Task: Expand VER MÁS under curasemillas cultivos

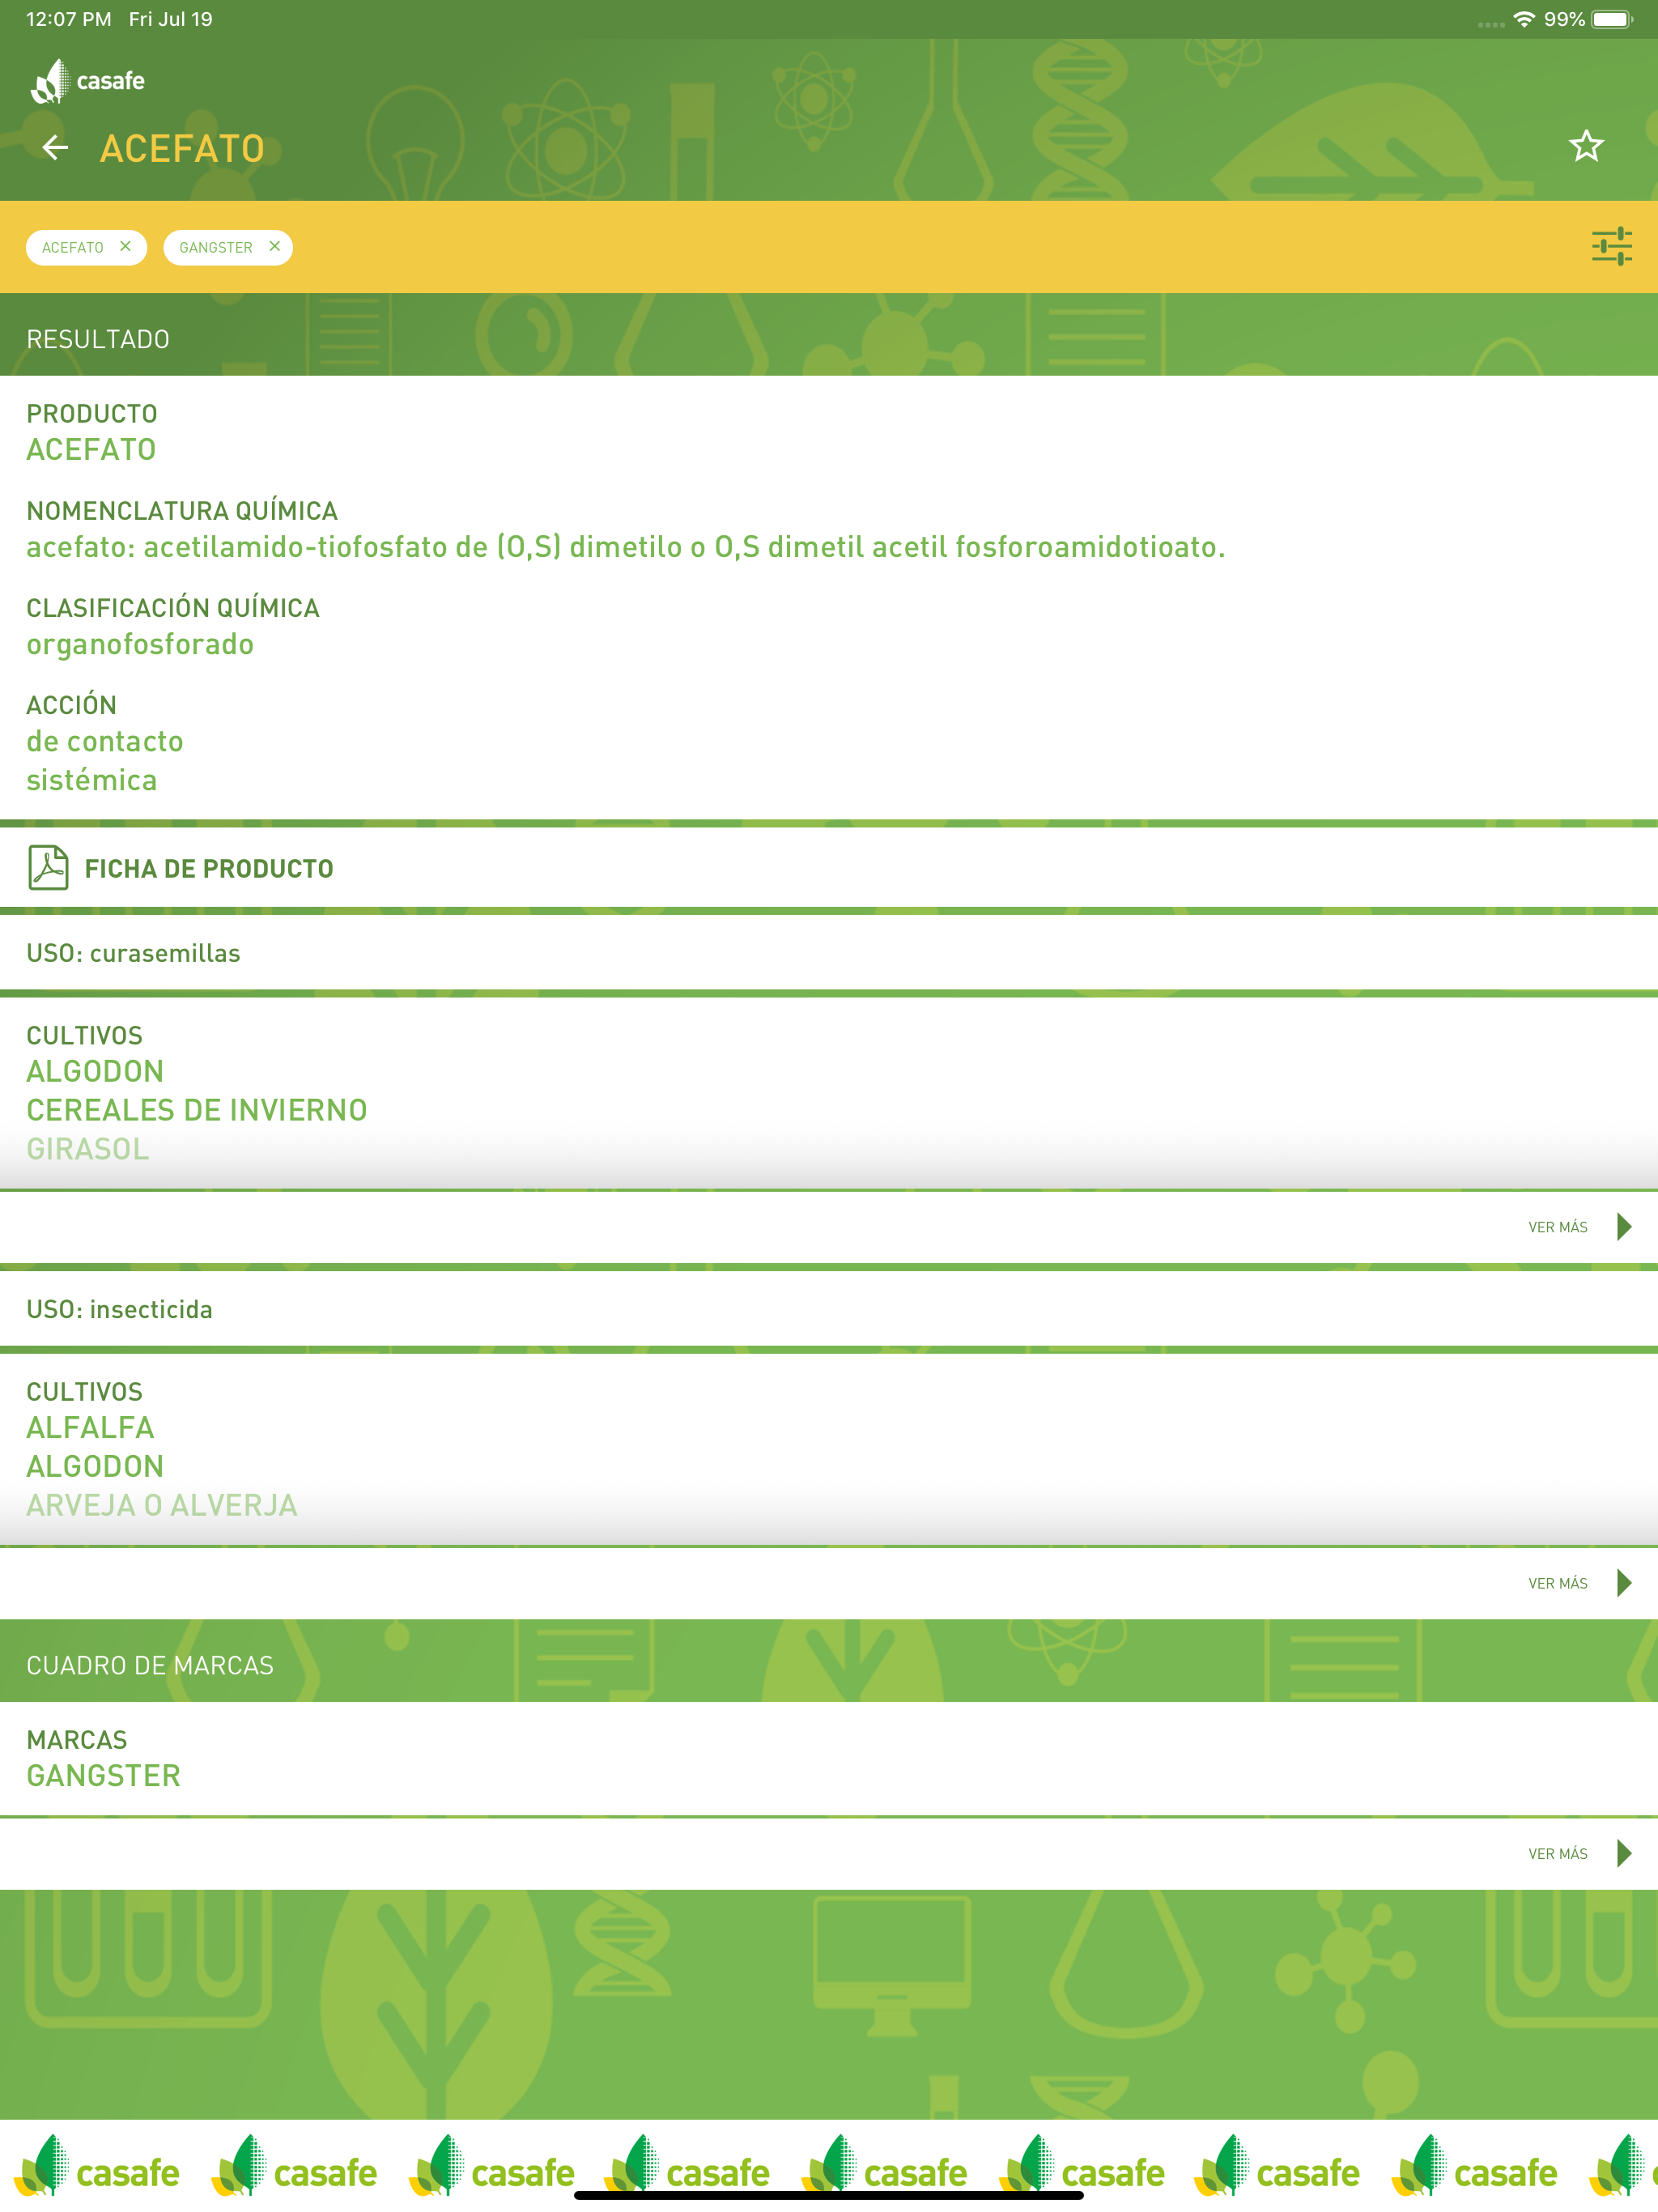Action: 1579,1226
